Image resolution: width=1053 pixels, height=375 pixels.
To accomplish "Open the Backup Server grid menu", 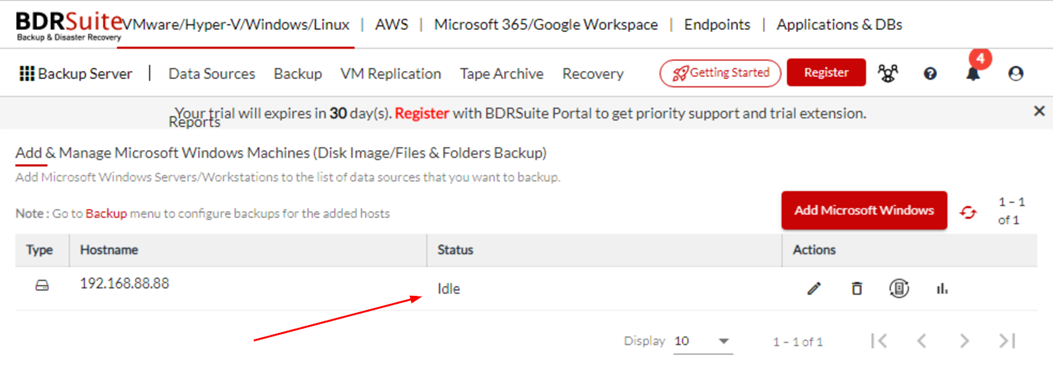I will pyautogui.click(x=76, y=73).
